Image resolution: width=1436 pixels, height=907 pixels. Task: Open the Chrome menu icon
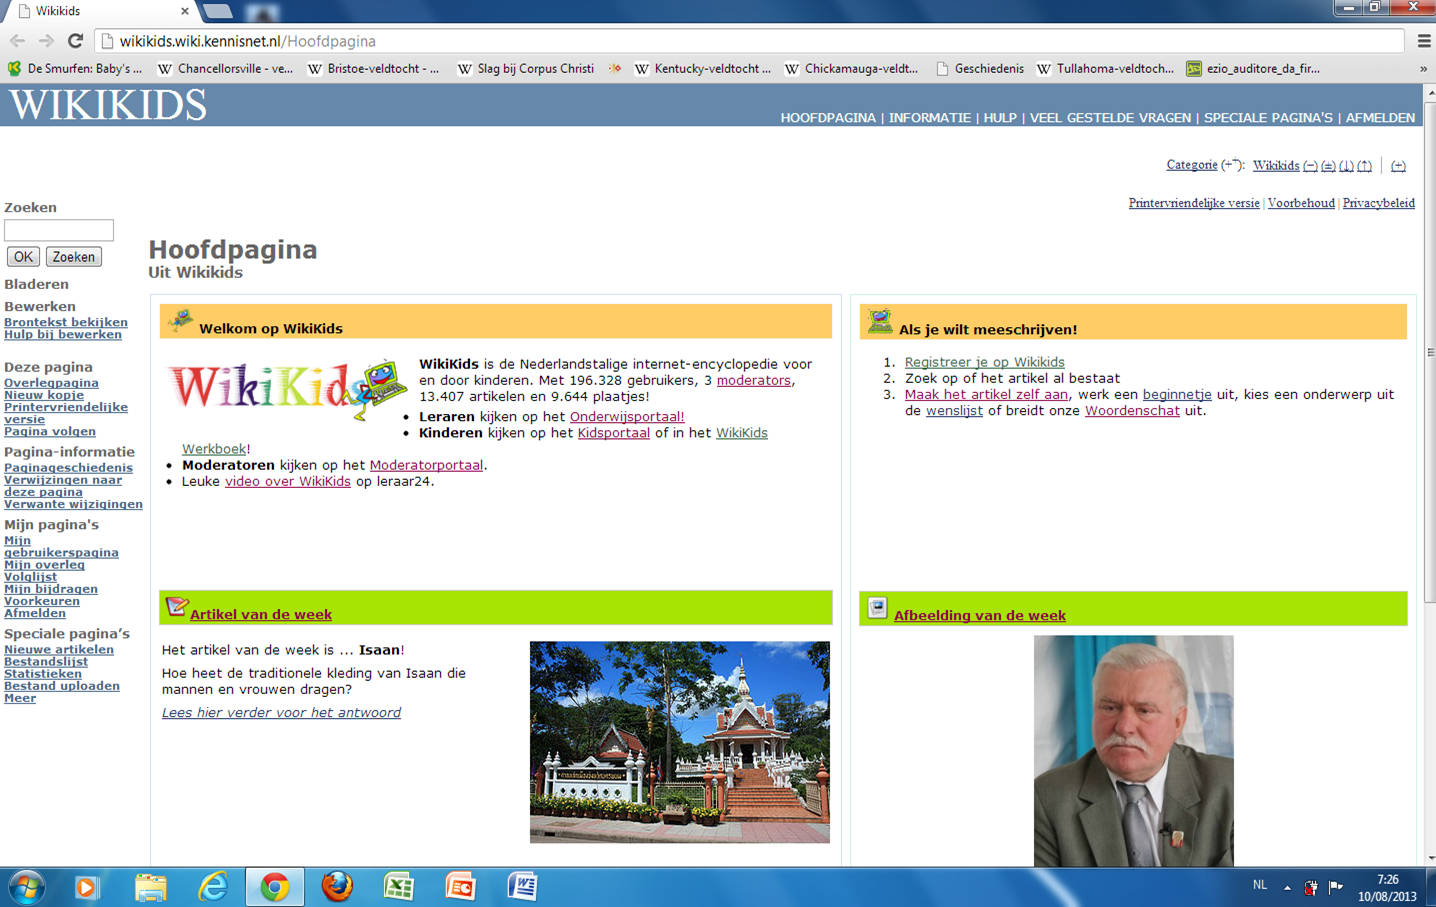pyautogui.click(x=1424, y=41)
